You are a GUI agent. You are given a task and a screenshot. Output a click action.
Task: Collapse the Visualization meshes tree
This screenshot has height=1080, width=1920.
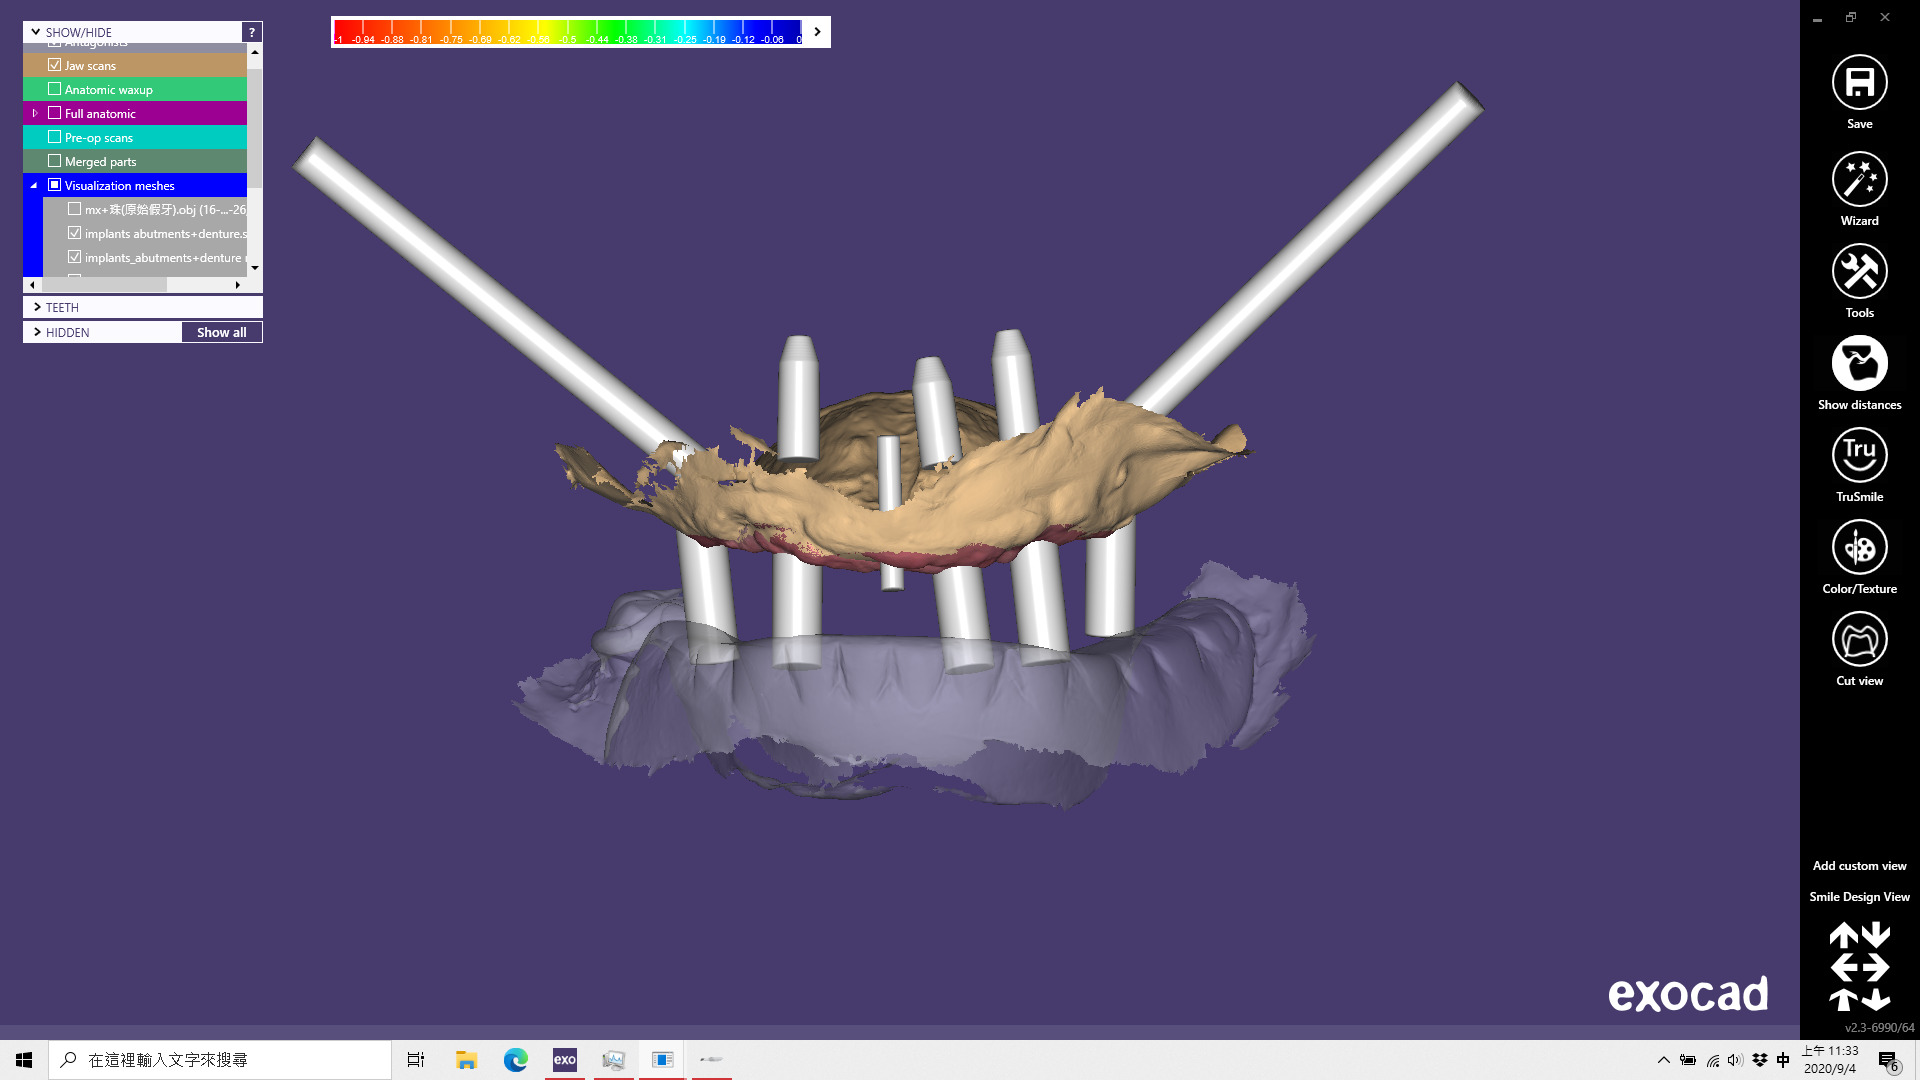coord(34,185)
